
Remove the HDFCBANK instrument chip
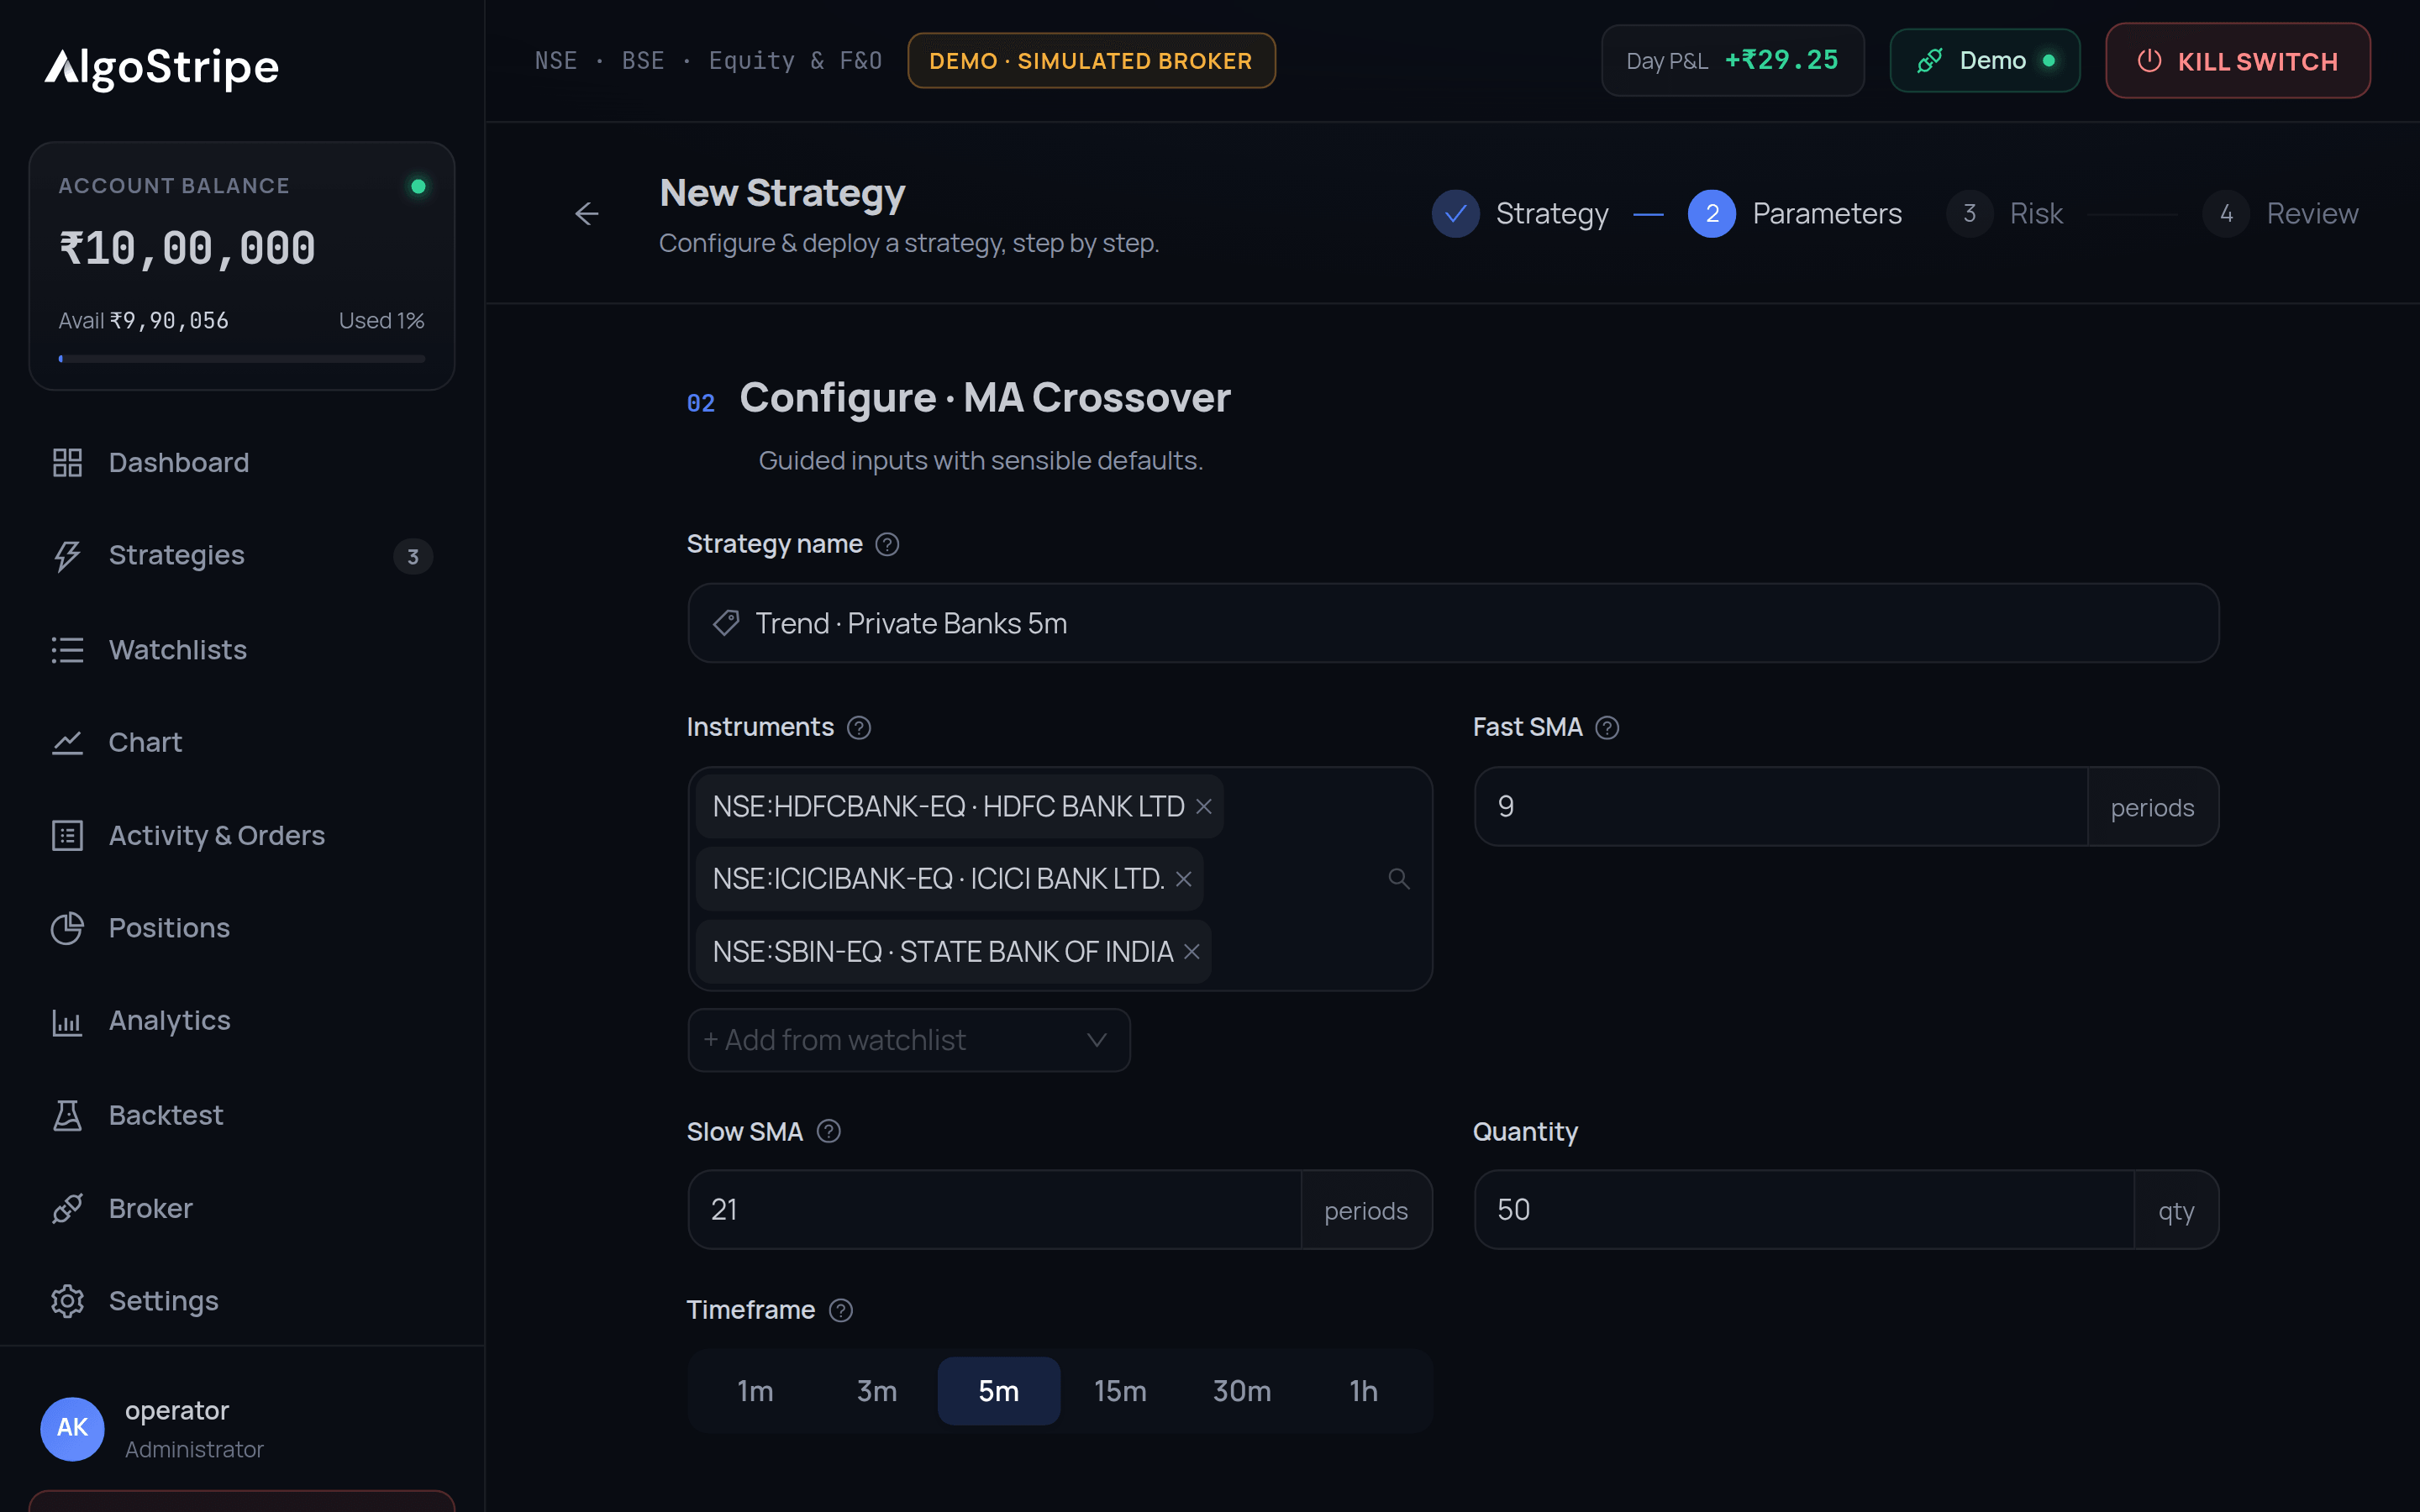[x=1204, y=806]
